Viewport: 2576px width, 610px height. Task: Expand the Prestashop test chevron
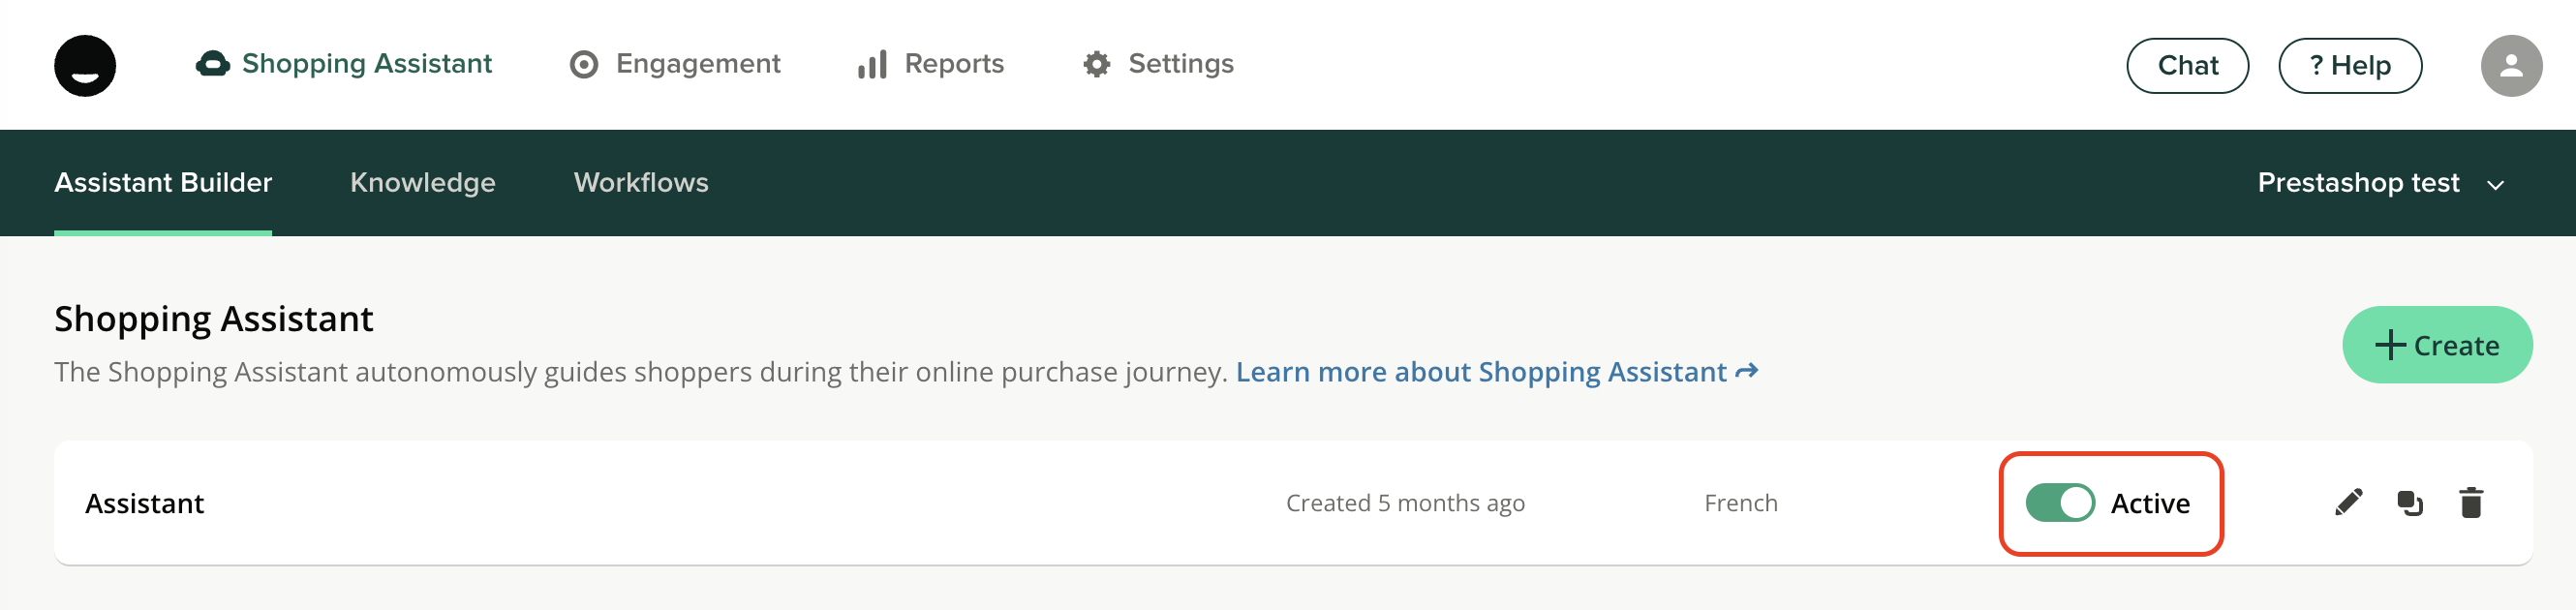[x=2496, y=185]
